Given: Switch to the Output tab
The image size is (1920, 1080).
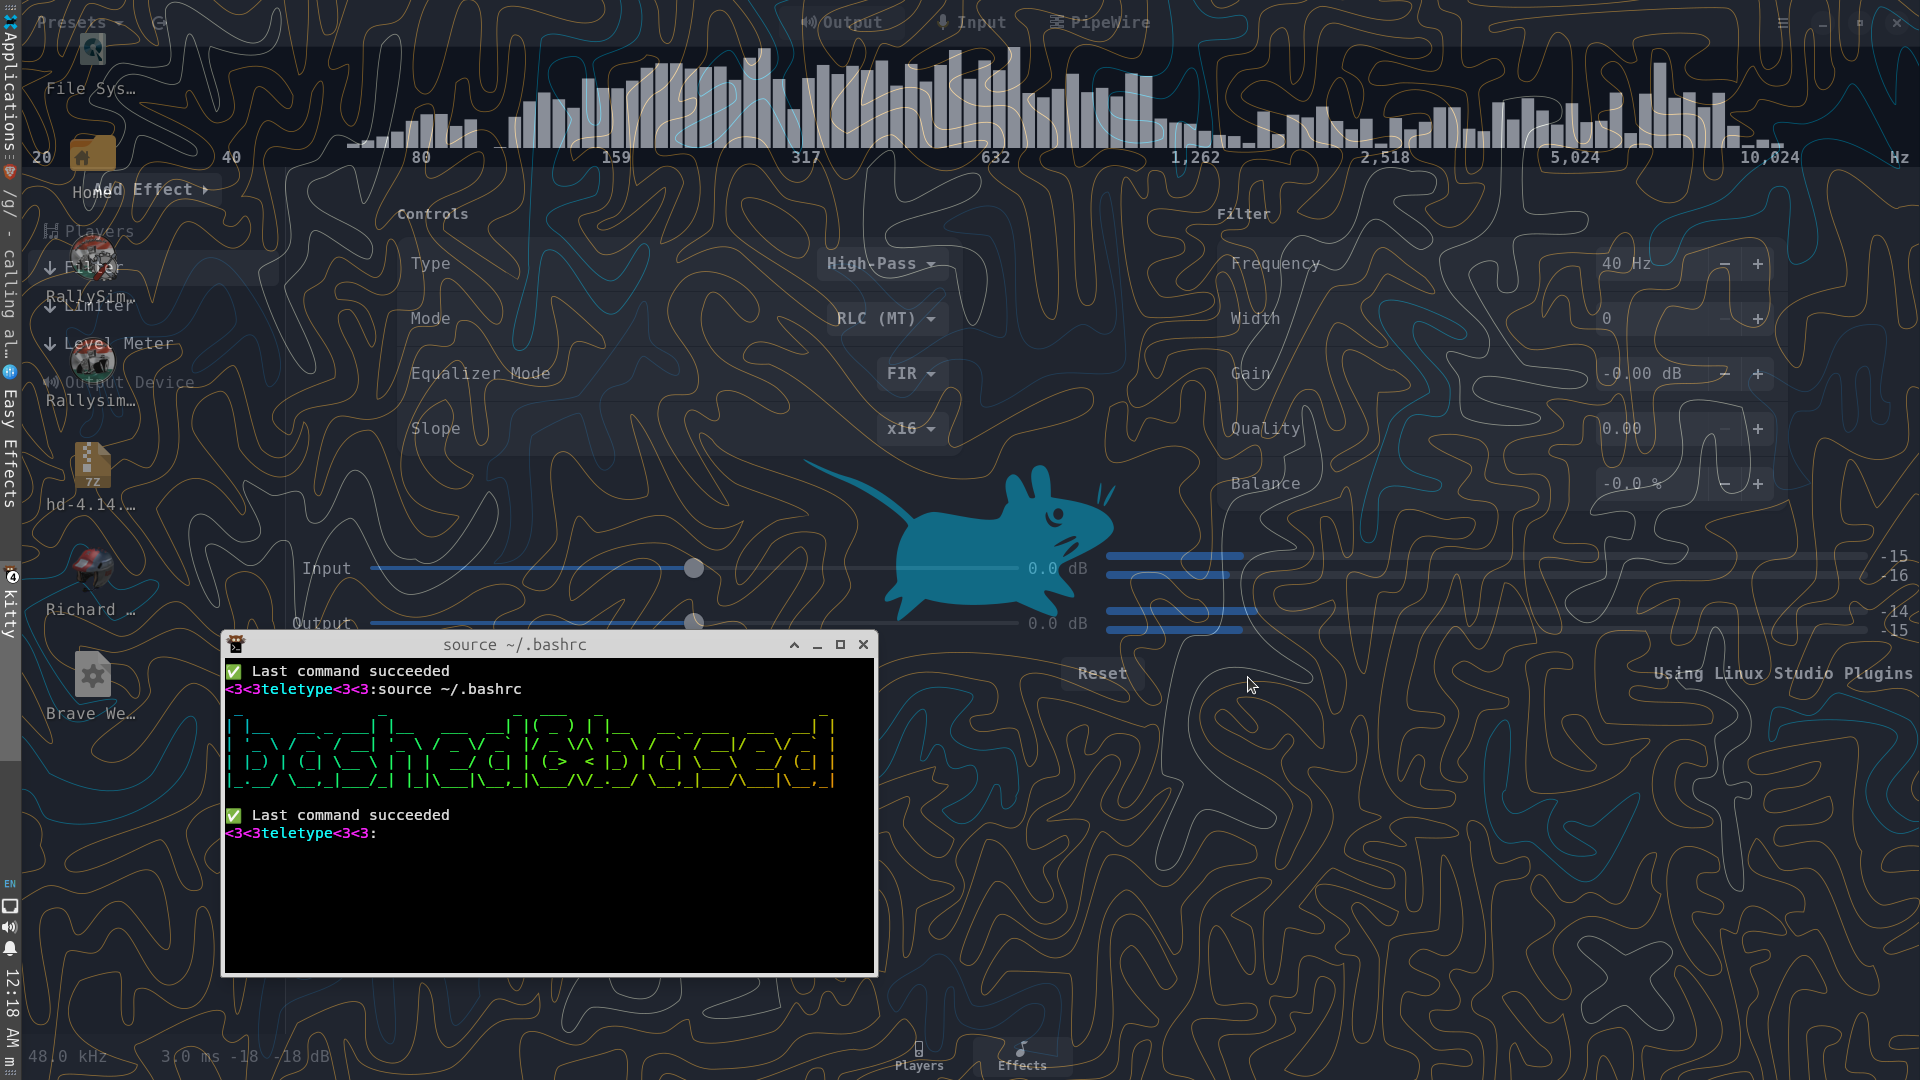Looking at the screenshot, I should point(842,22).
